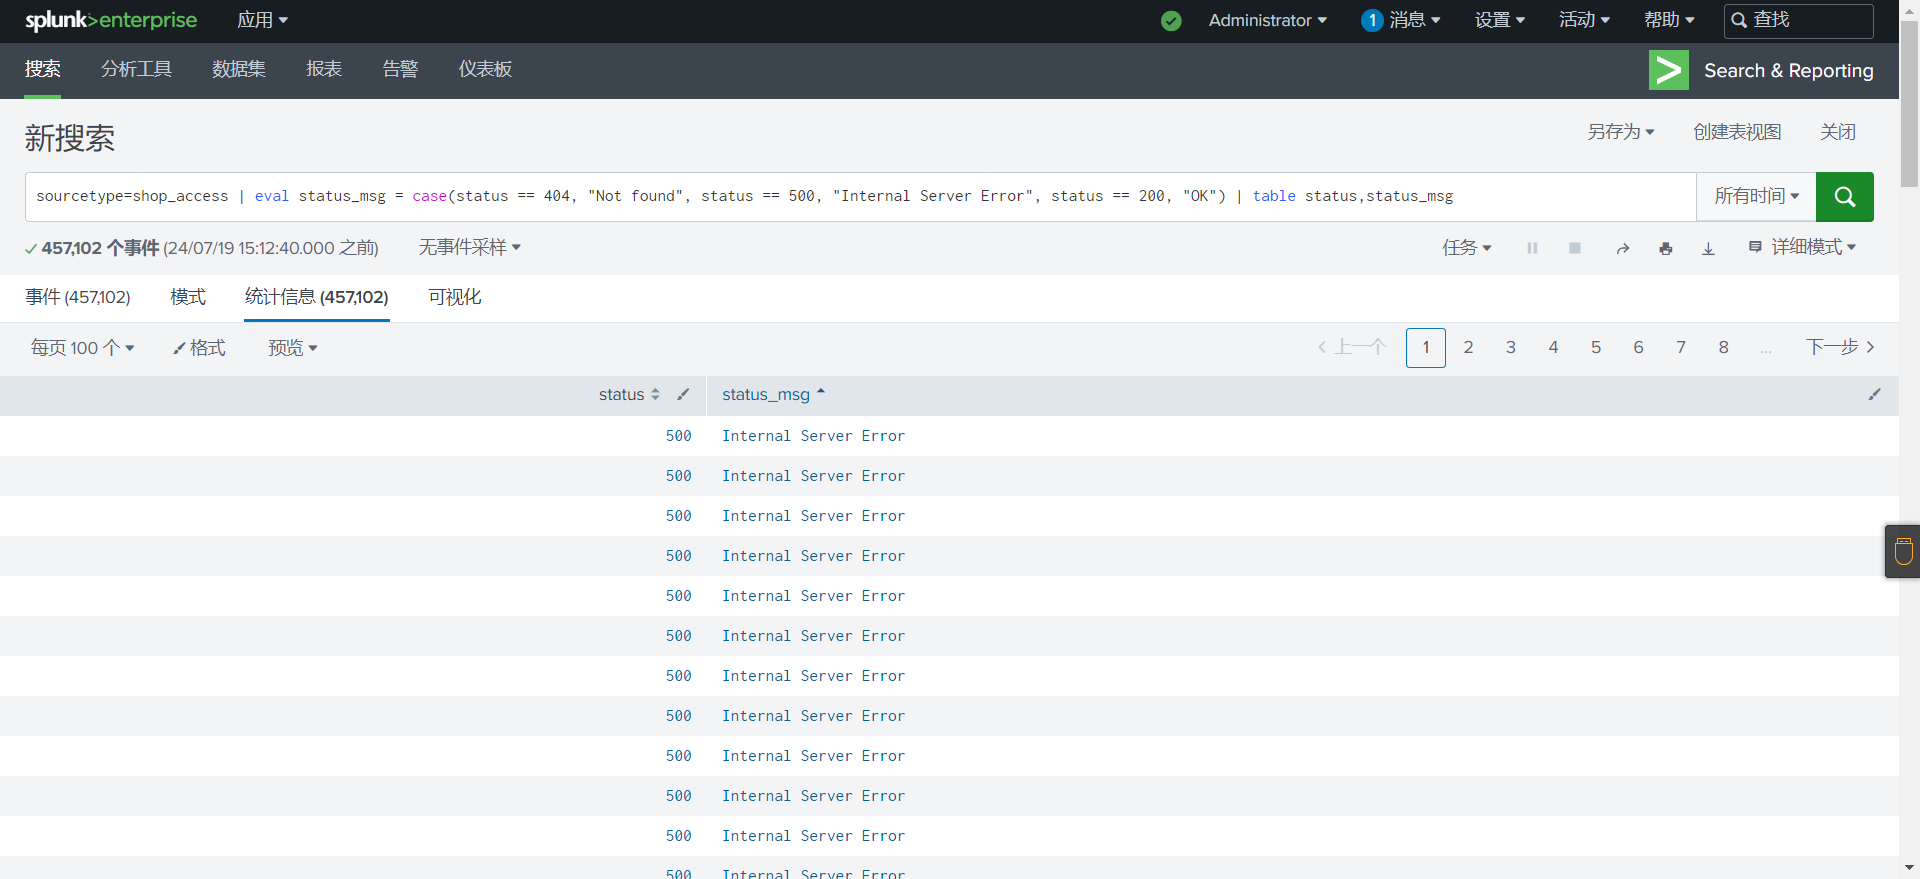Image resolution: width=1920 pixels, height=879 pixels.
Task: Click the print results icon
Action: pyautogui.click(x=1665, y=248)
